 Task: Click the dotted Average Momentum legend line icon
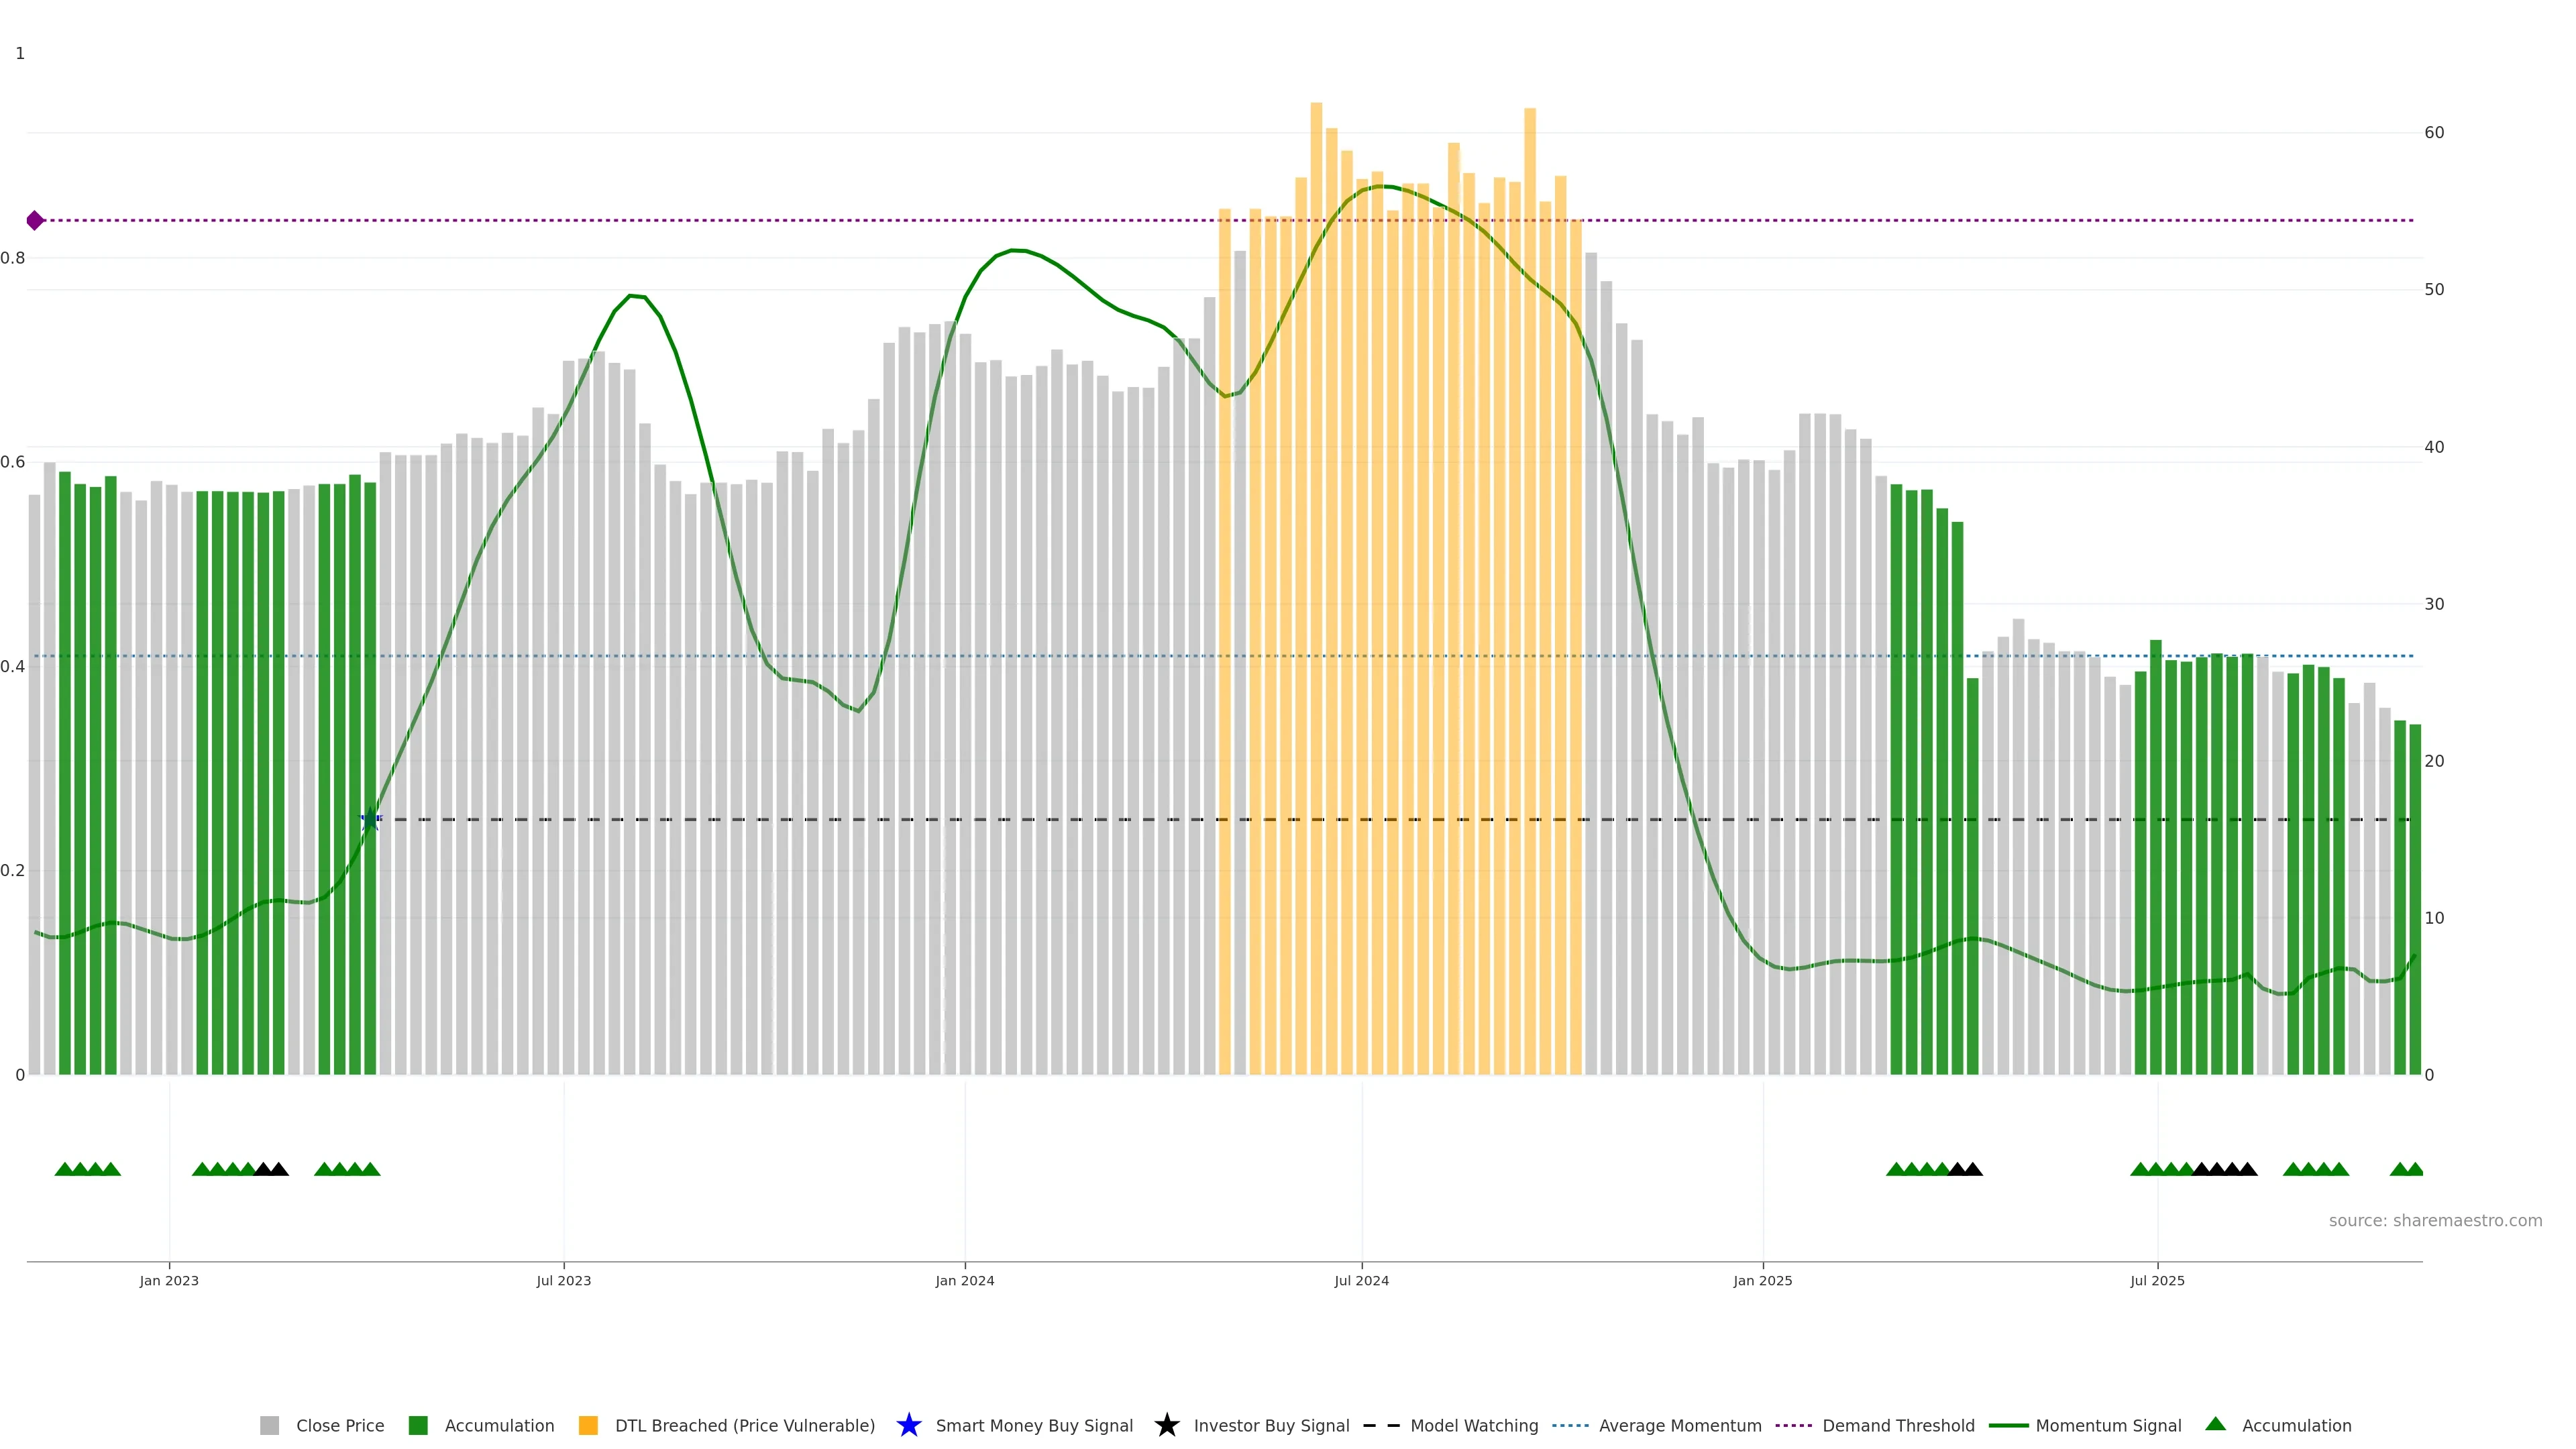[x=1570, y=1425]
